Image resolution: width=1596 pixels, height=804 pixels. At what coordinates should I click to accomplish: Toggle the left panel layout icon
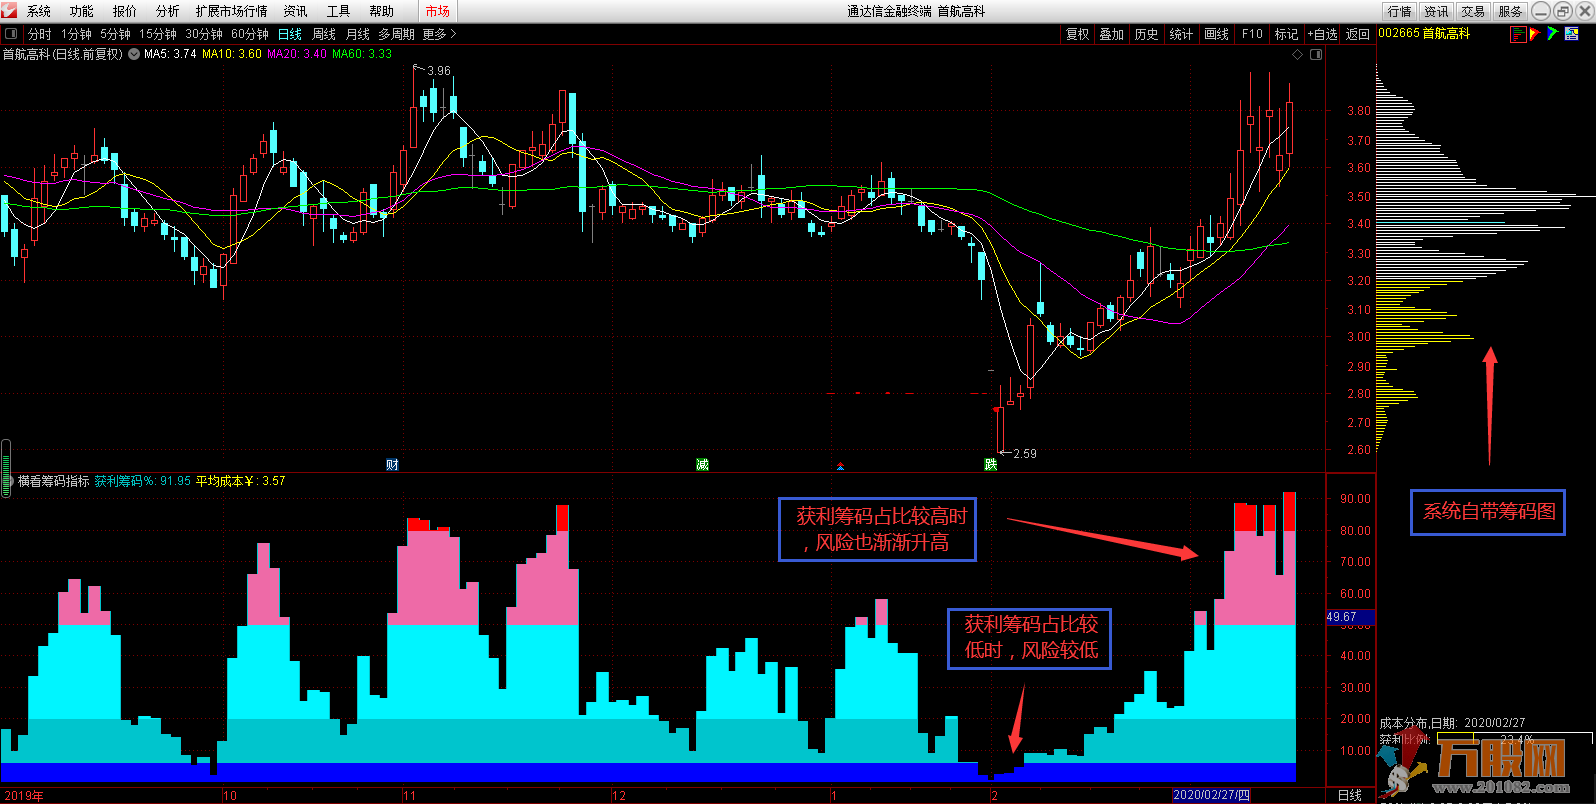click(x=12, y=34)
